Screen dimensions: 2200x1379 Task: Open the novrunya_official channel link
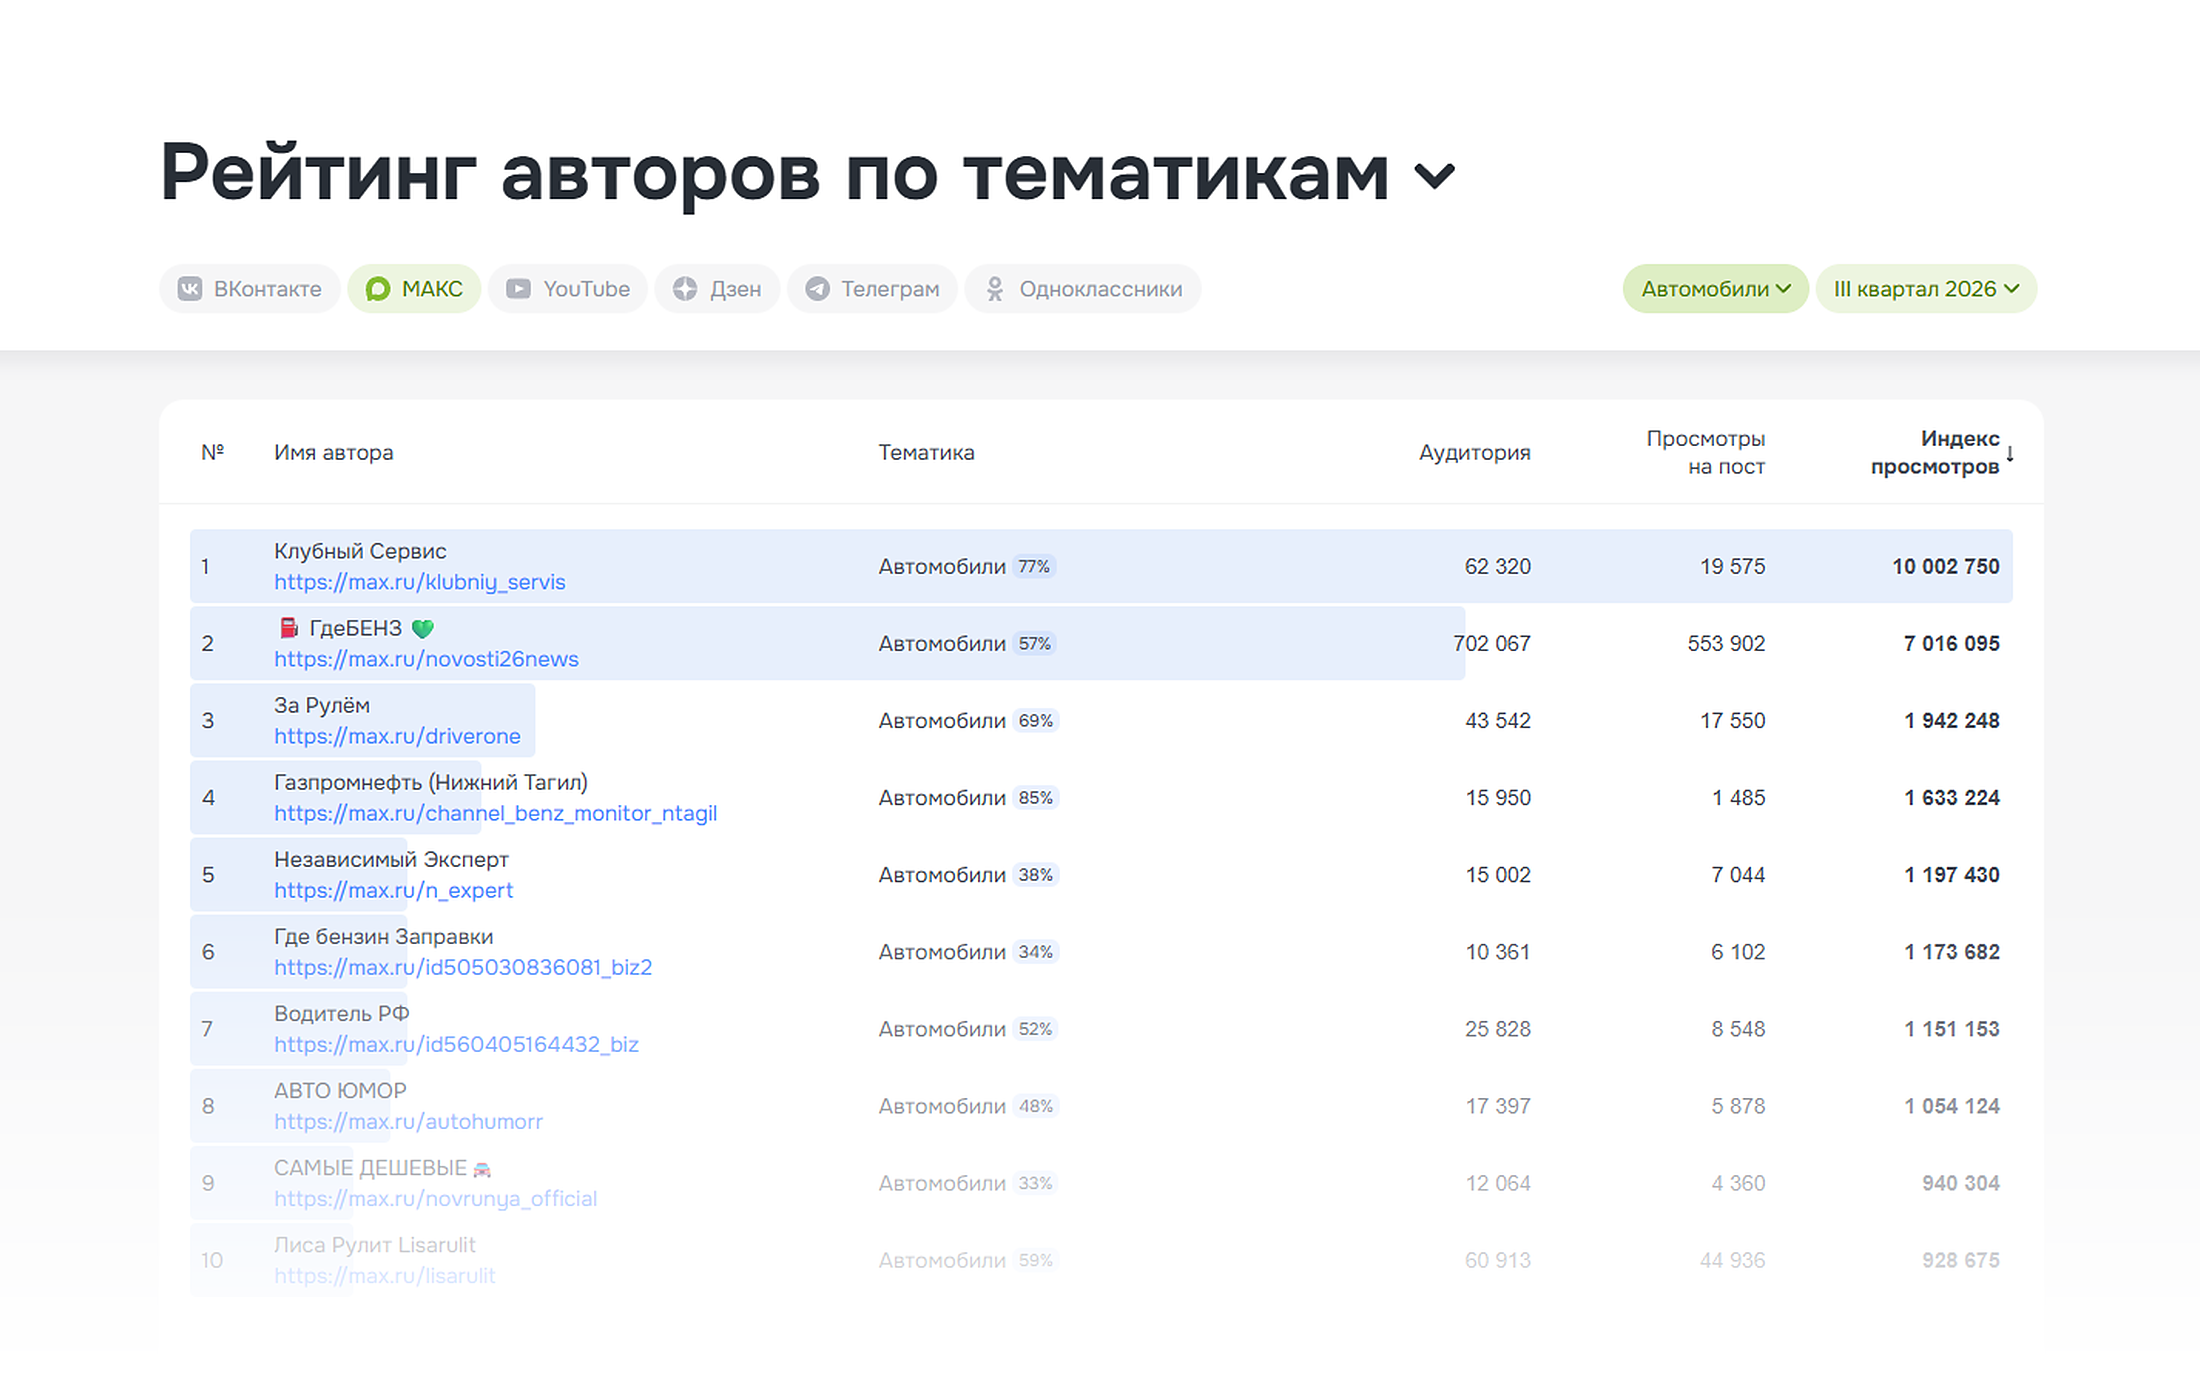435,1198
